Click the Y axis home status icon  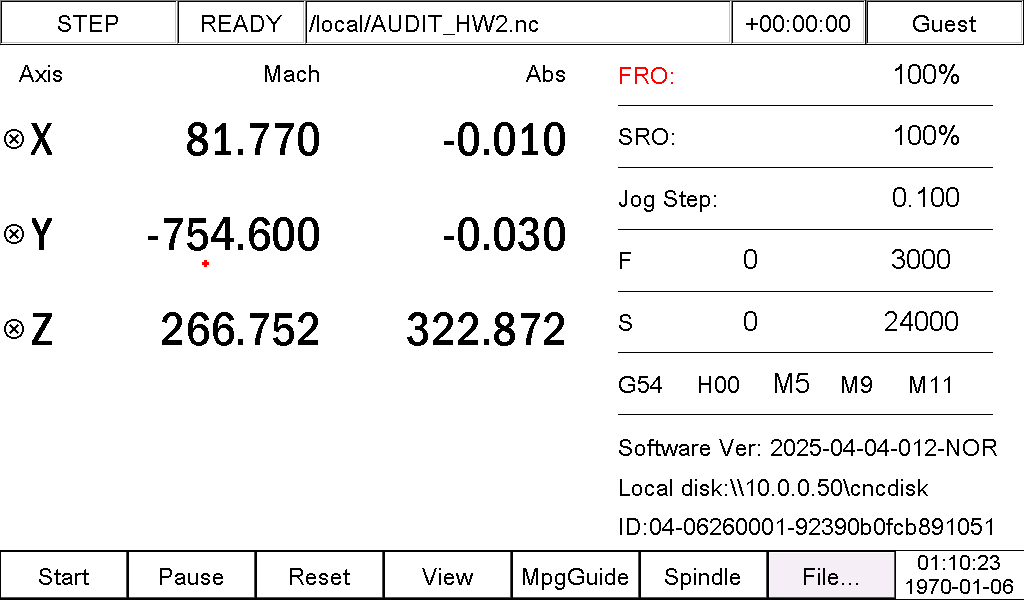tap(14, 234)
